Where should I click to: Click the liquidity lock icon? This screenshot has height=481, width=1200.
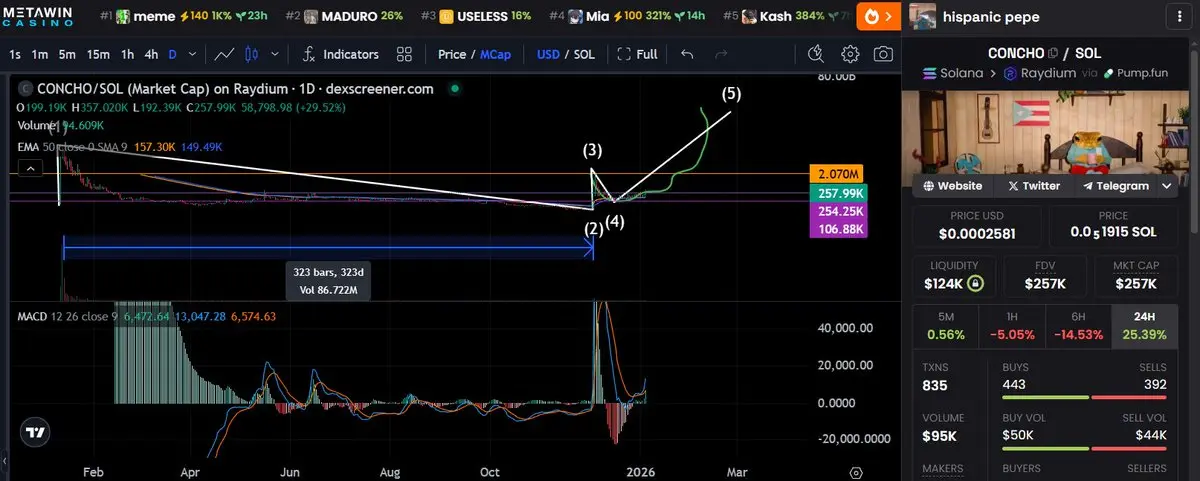pyautogui.click(x=975, y=284)
